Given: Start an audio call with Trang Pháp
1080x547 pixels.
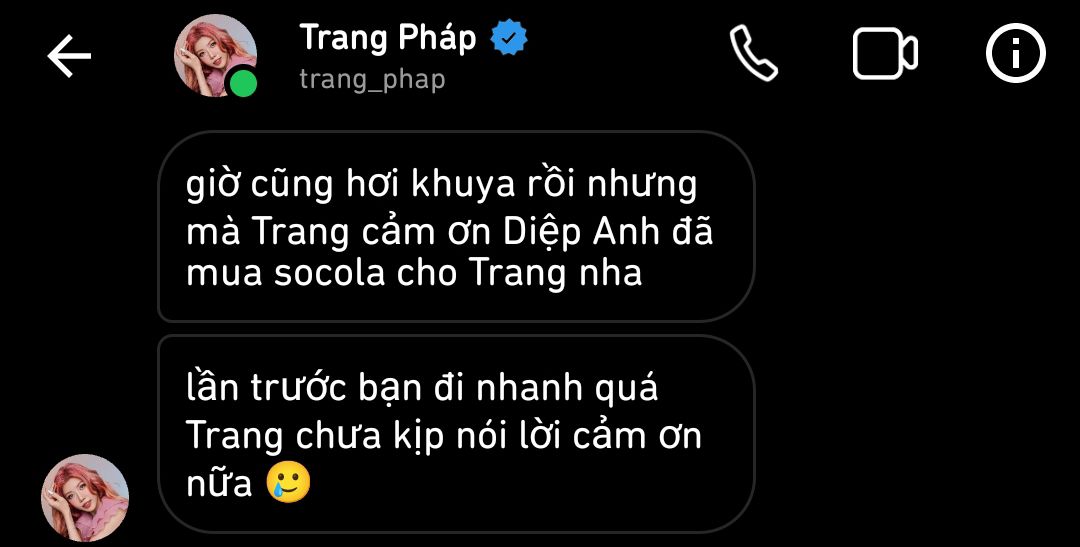Looking at the screenshot, I should coord(754,53).
